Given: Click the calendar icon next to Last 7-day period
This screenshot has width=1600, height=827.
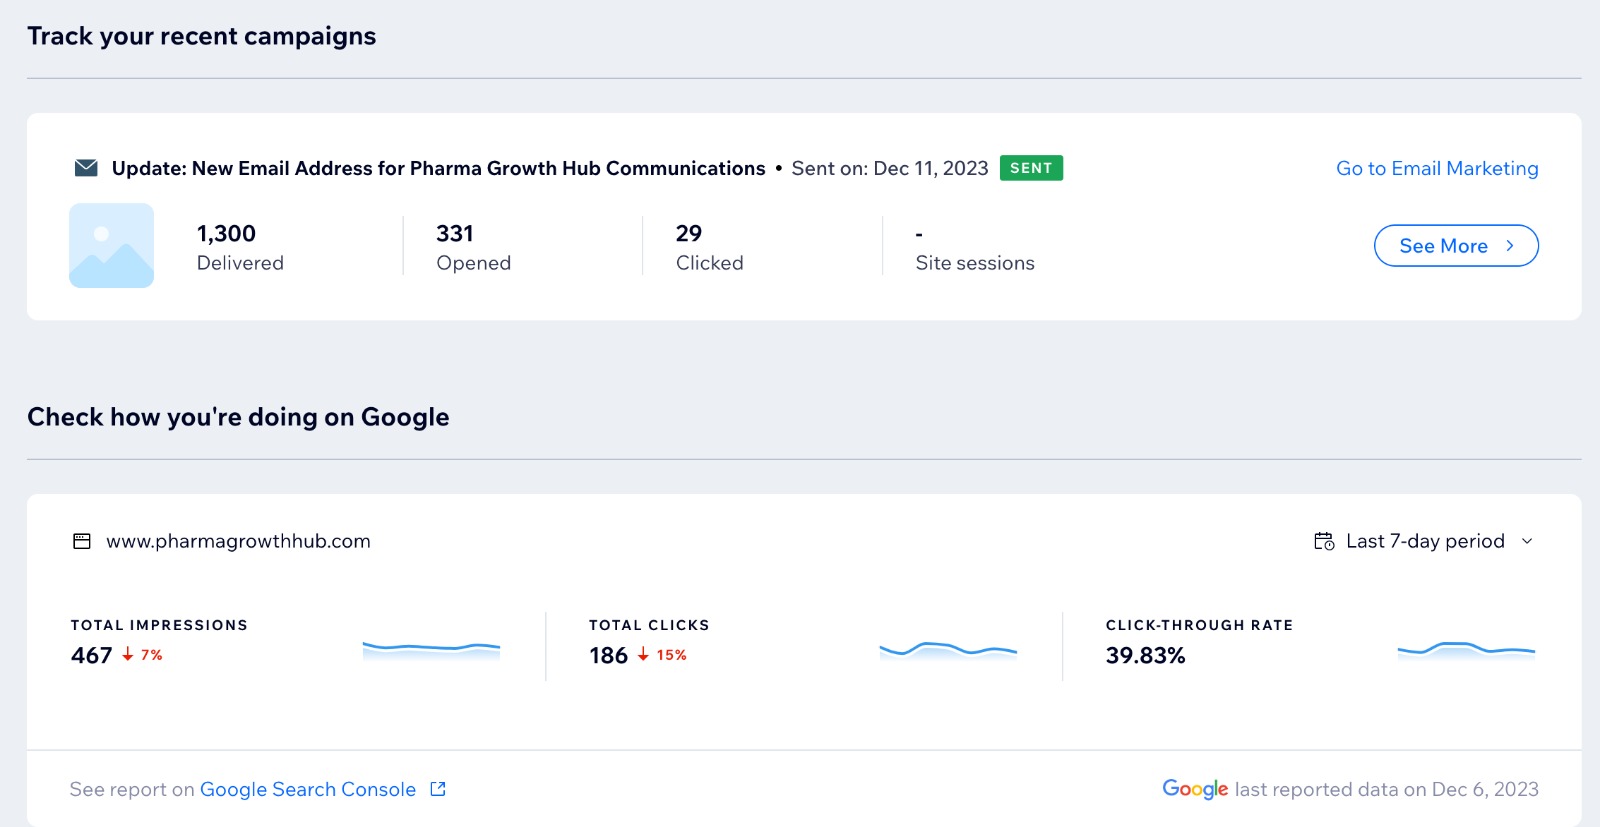Looking at the screenshot, I should pos(1324,541).
